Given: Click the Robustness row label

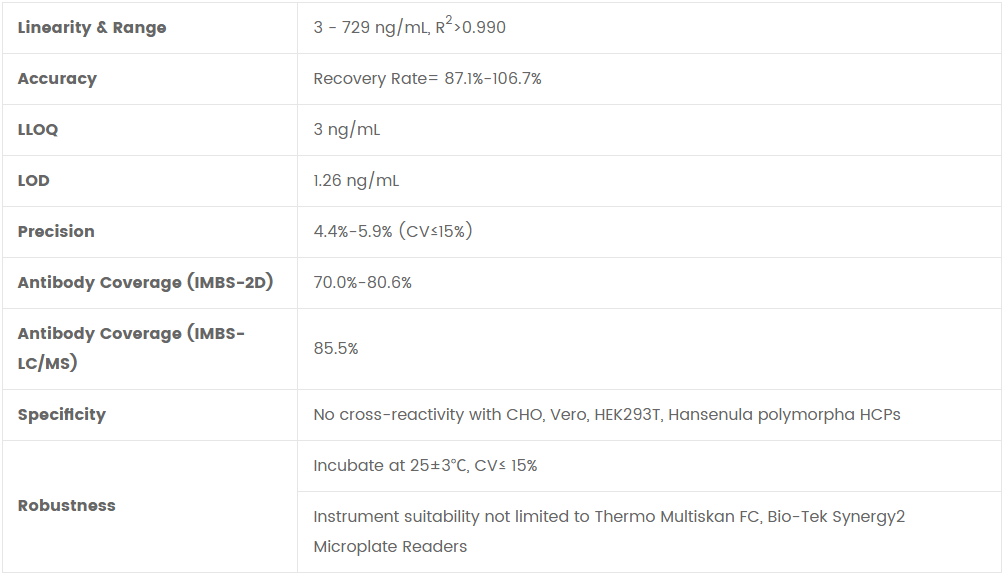Looking at the screenshot, I should [67, 506].
